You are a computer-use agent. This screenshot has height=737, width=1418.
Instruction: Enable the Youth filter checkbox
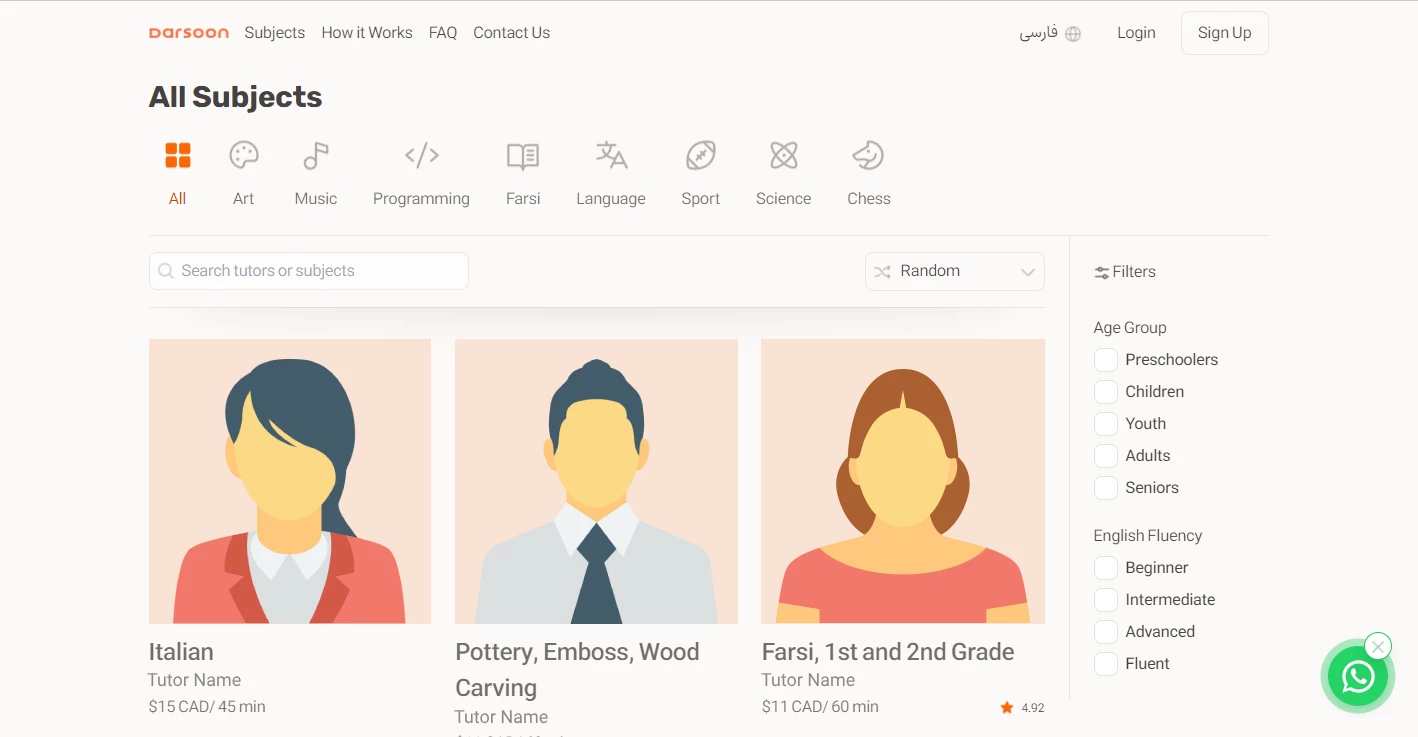click(x=1105, y=424)
